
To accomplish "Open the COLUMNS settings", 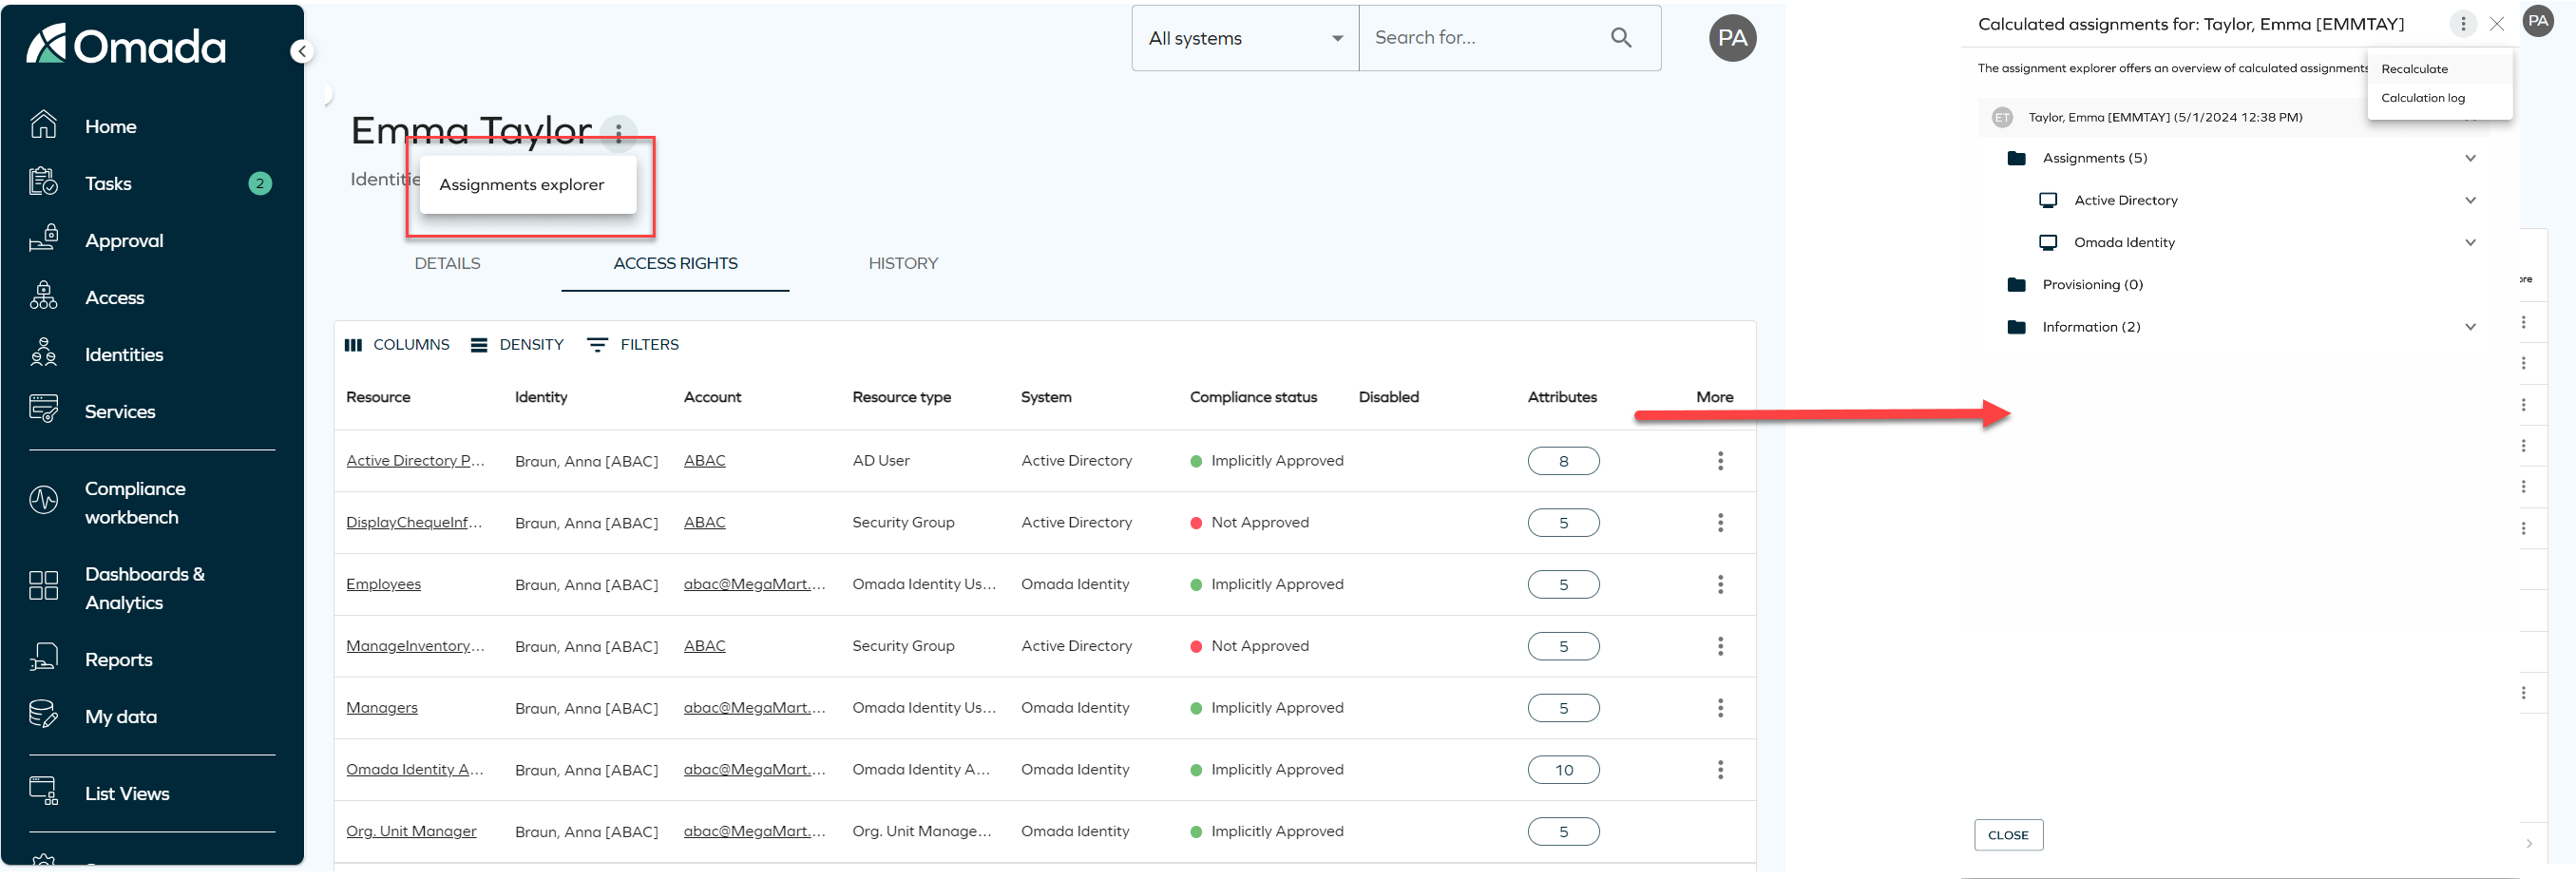I will pos(397,345).
